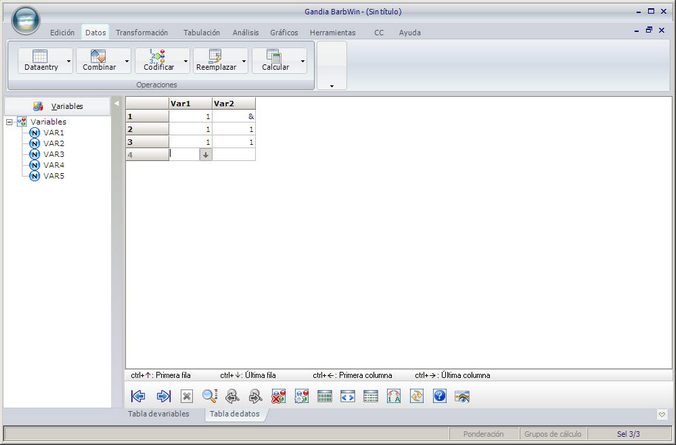Click the green data grid icon
The image size is (676, 445).
[325, 396]
